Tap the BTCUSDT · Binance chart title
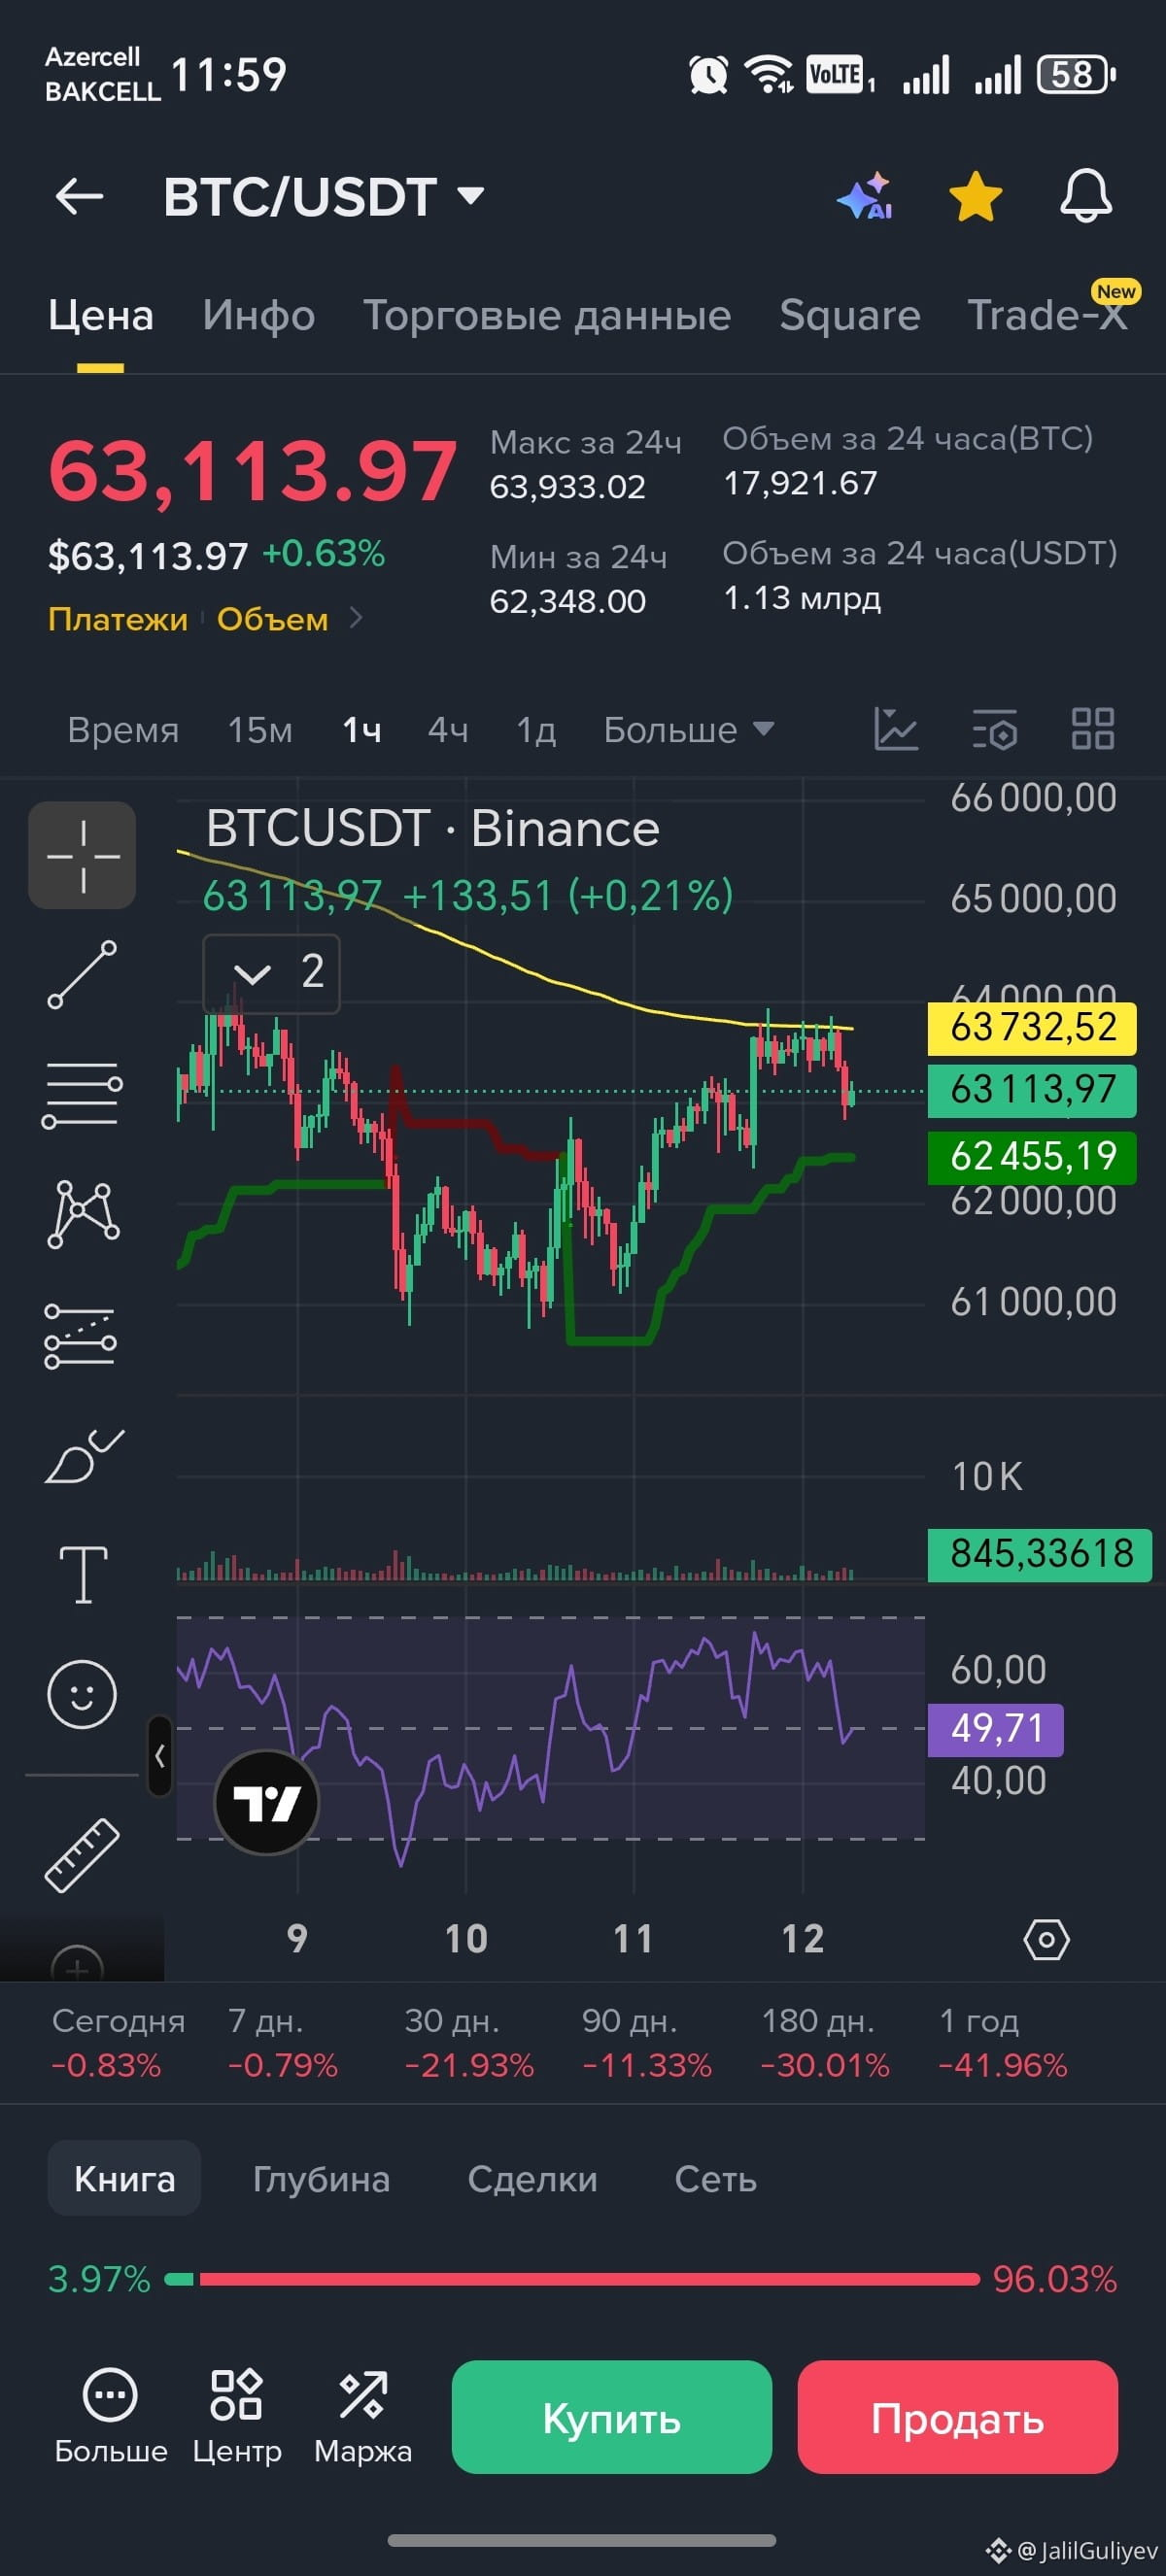Viewport: 1166px width, 2576px height. [x=432, y=829]
